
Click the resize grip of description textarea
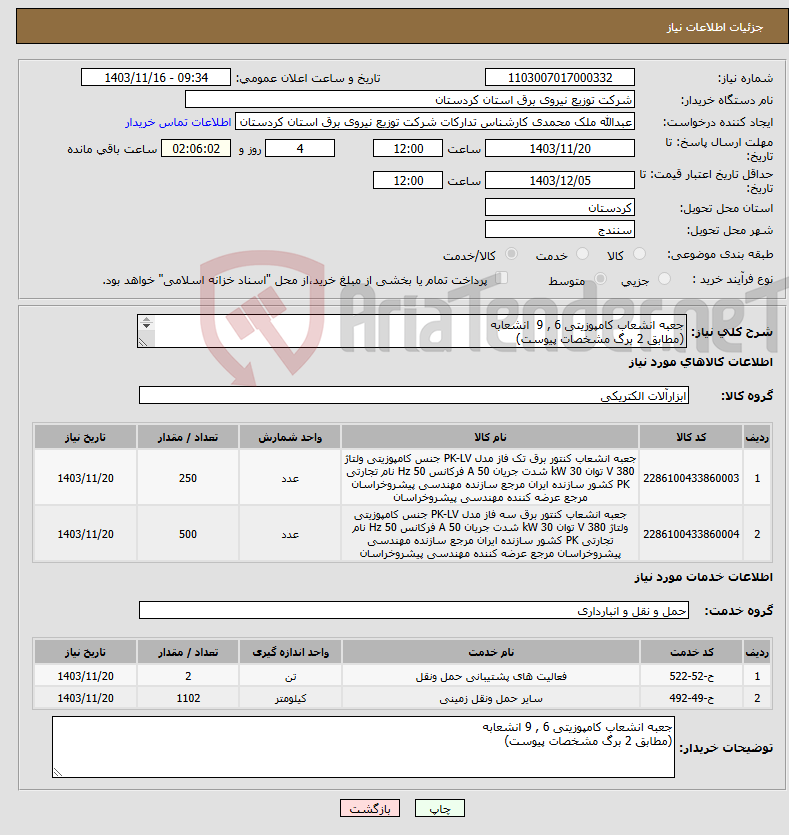(x=143, y=342)
